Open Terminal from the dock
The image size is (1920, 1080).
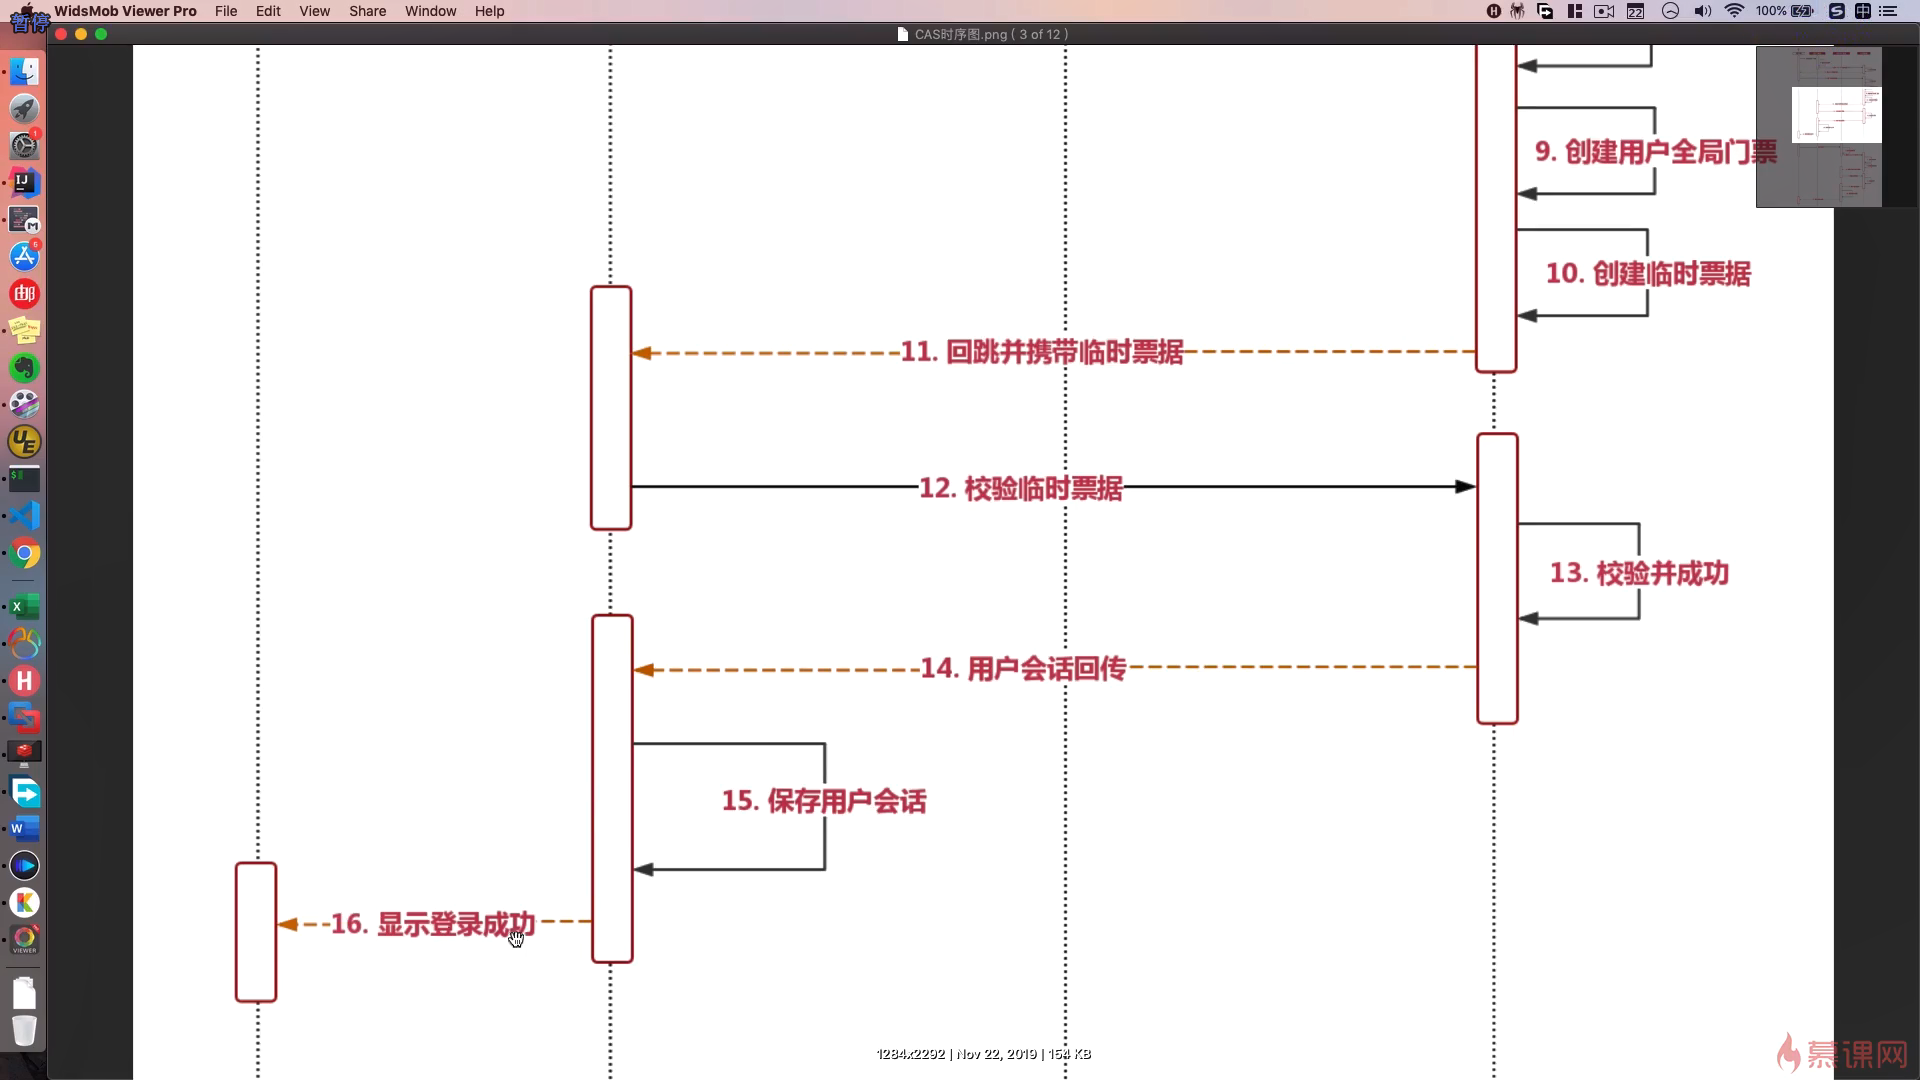[25, 479]
